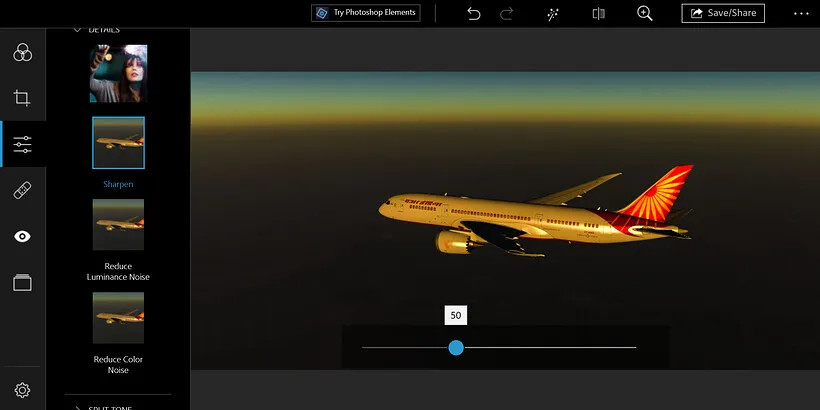
Task: Collapse the Details section chevron
Action: tap(77, 30)
